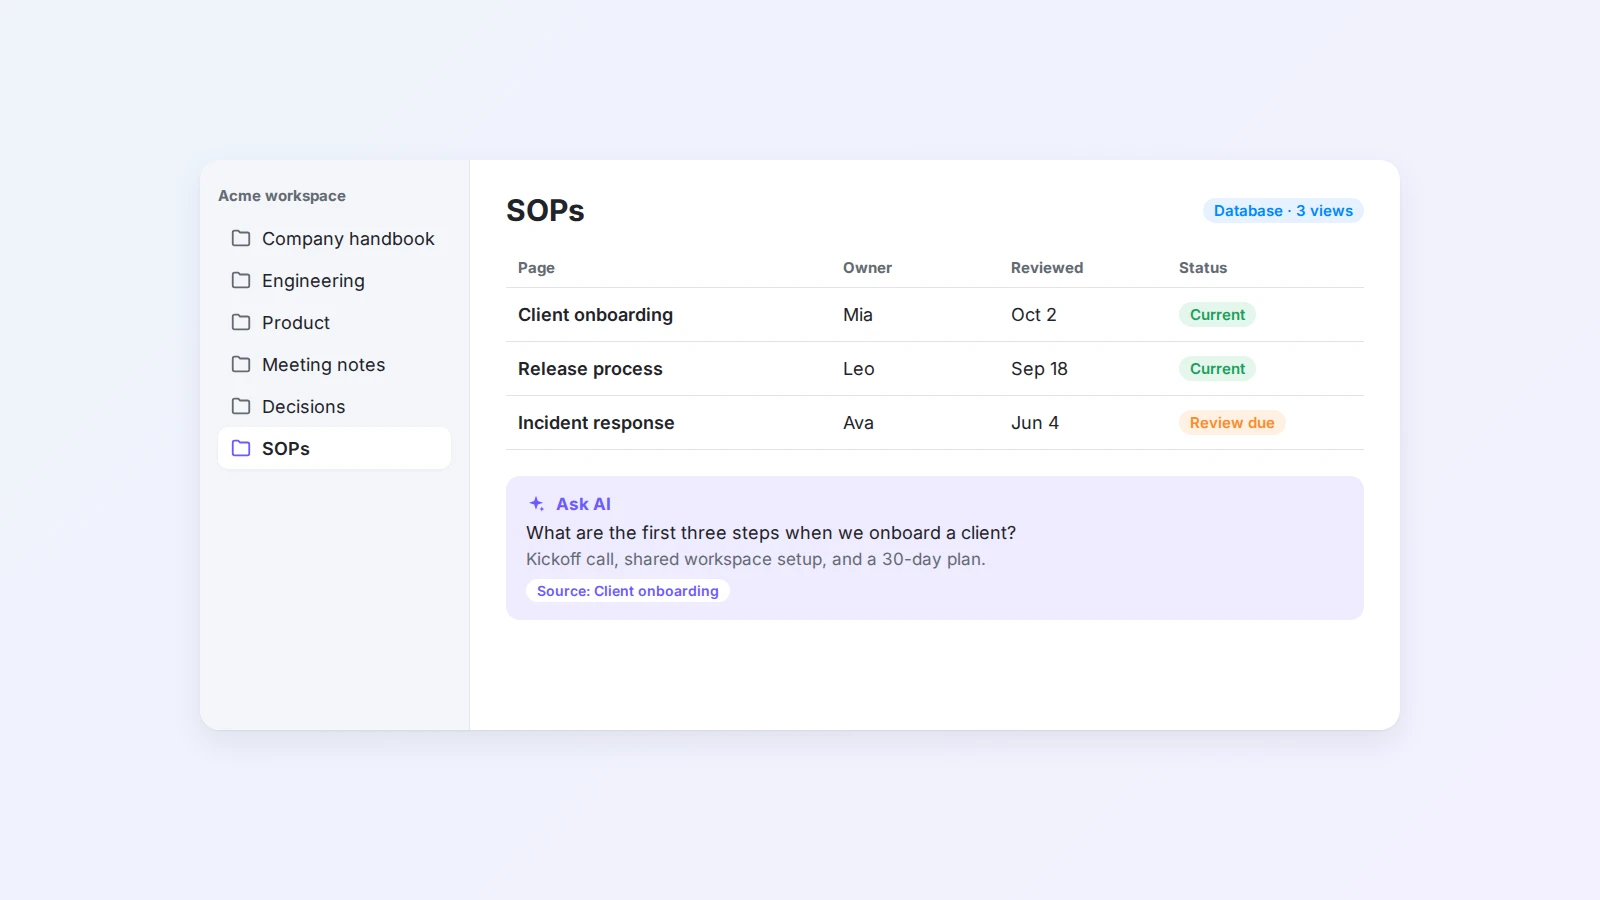Open the Client onboarding page row
Image resolution: width=1600 pixels, height=900 pixels.
[x=935, y=314]
